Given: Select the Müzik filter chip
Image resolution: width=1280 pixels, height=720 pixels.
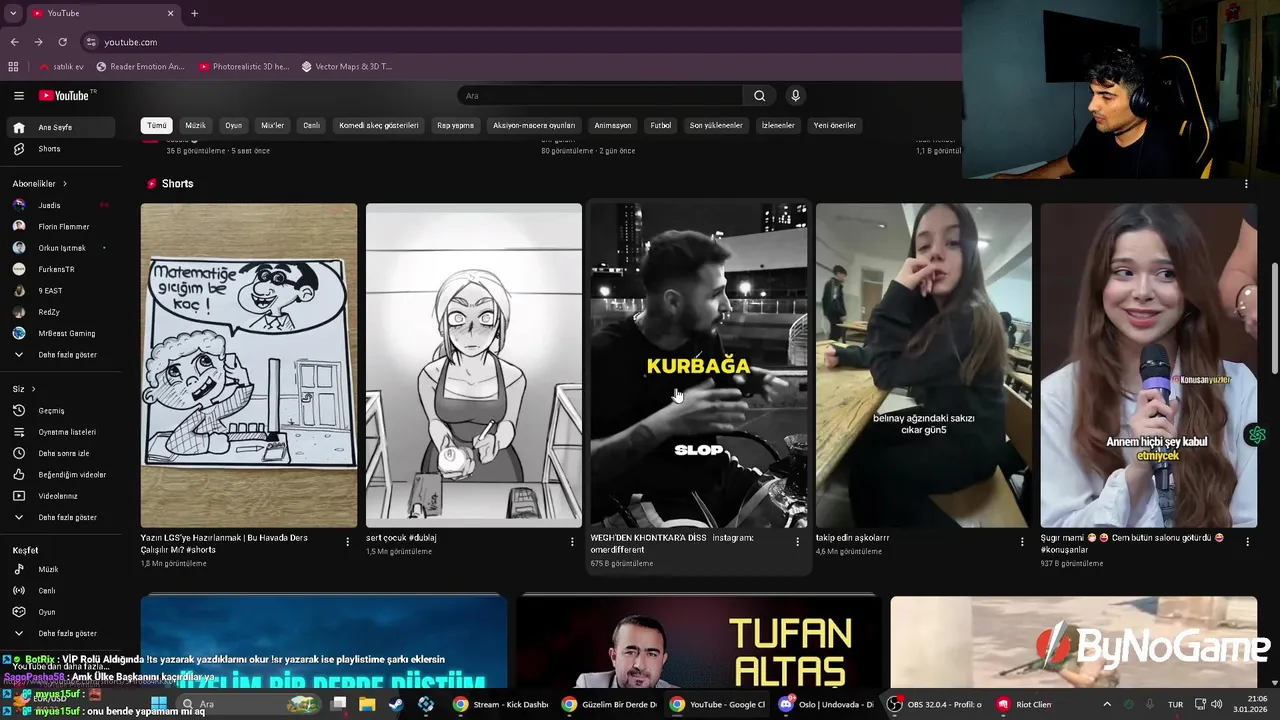Looking at the screenshot, I should tap(196, 125).
